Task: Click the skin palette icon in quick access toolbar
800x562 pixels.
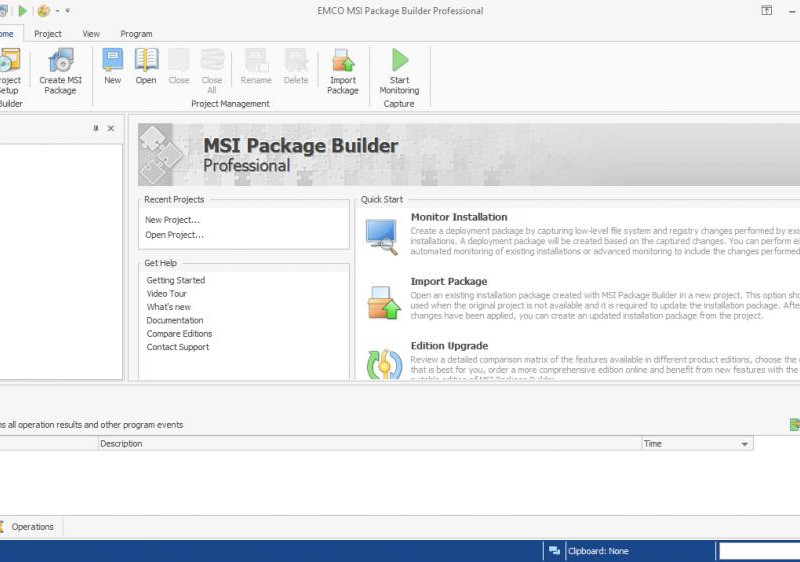Action: point(43,11)
